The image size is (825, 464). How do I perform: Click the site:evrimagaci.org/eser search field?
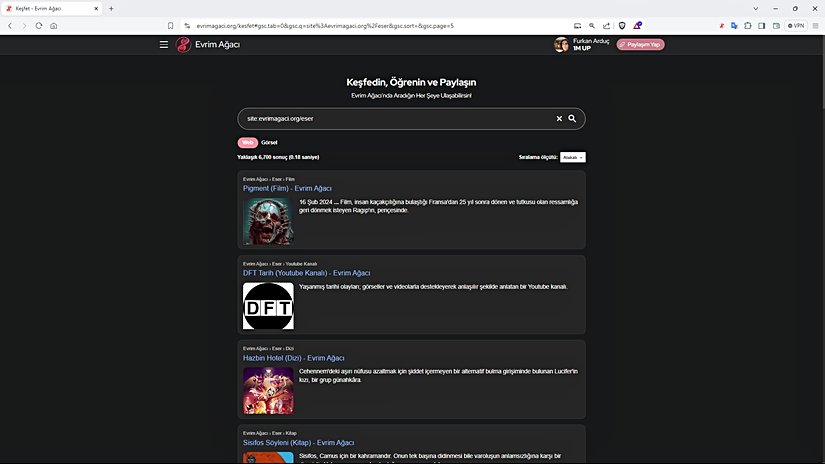click(x=395, y=119)
